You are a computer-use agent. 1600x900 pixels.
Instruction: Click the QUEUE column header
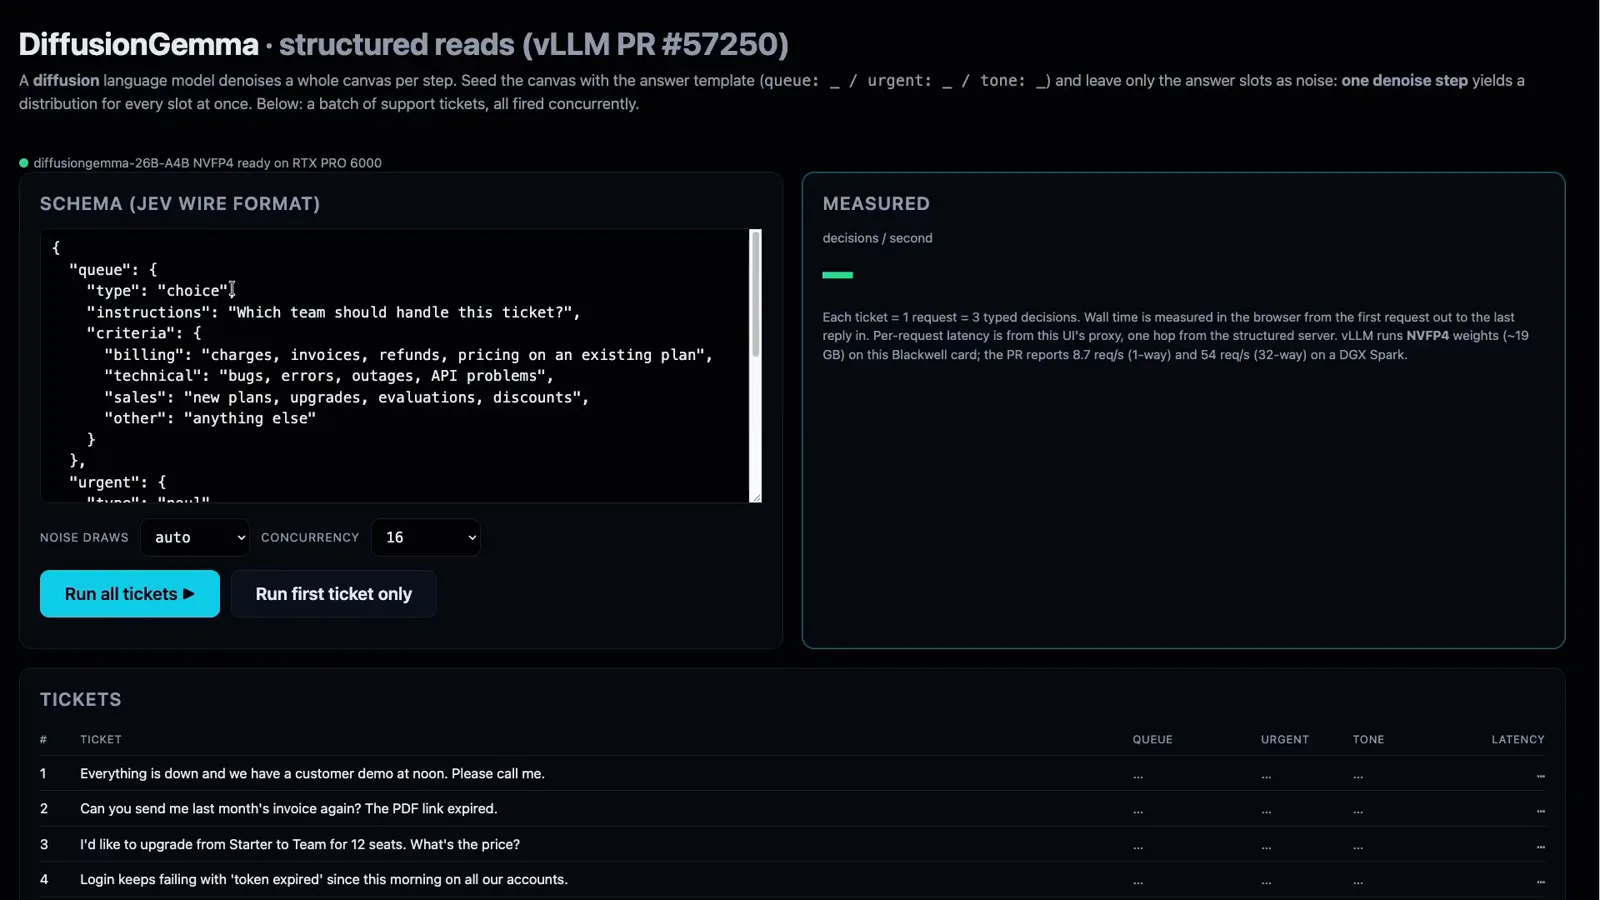click(x=1152, y=740)
